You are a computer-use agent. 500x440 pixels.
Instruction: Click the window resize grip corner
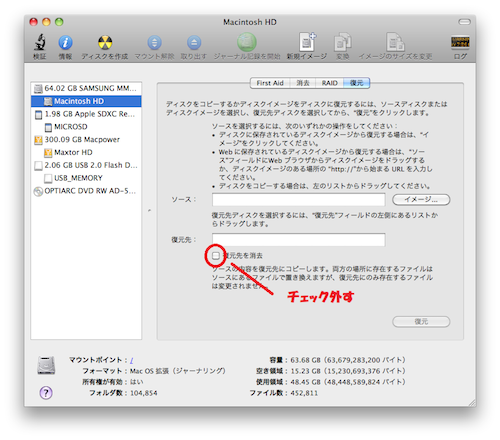[472, 402]
